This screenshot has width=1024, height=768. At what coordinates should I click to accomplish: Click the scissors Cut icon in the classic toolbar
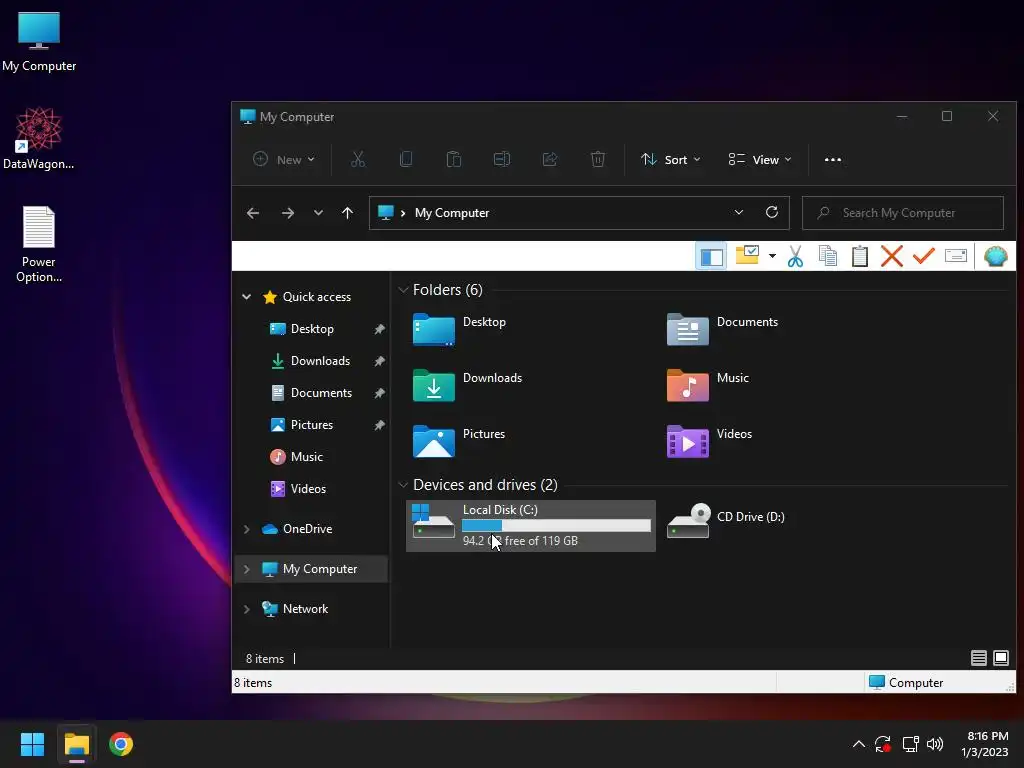795,257
